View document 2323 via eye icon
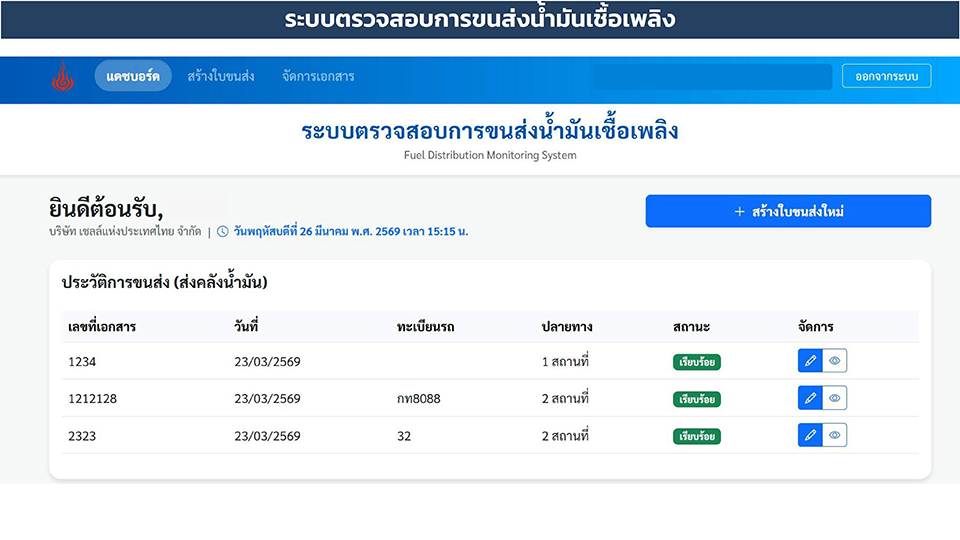This screenshot has width=960, height=540. pos(835,435)
